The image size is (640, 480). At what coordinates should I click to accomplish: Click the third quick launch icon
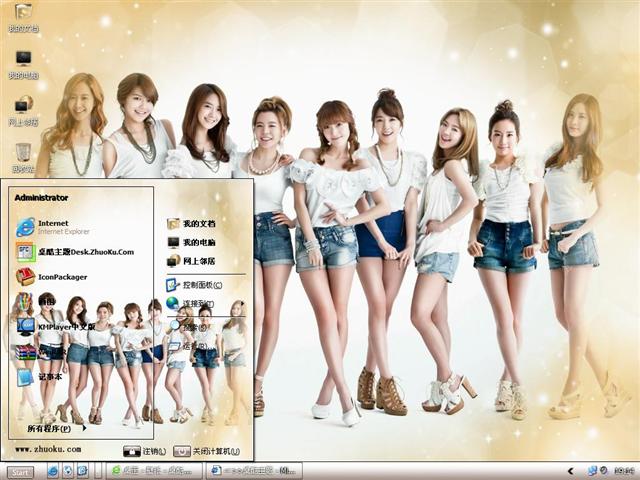coord(83,471)
